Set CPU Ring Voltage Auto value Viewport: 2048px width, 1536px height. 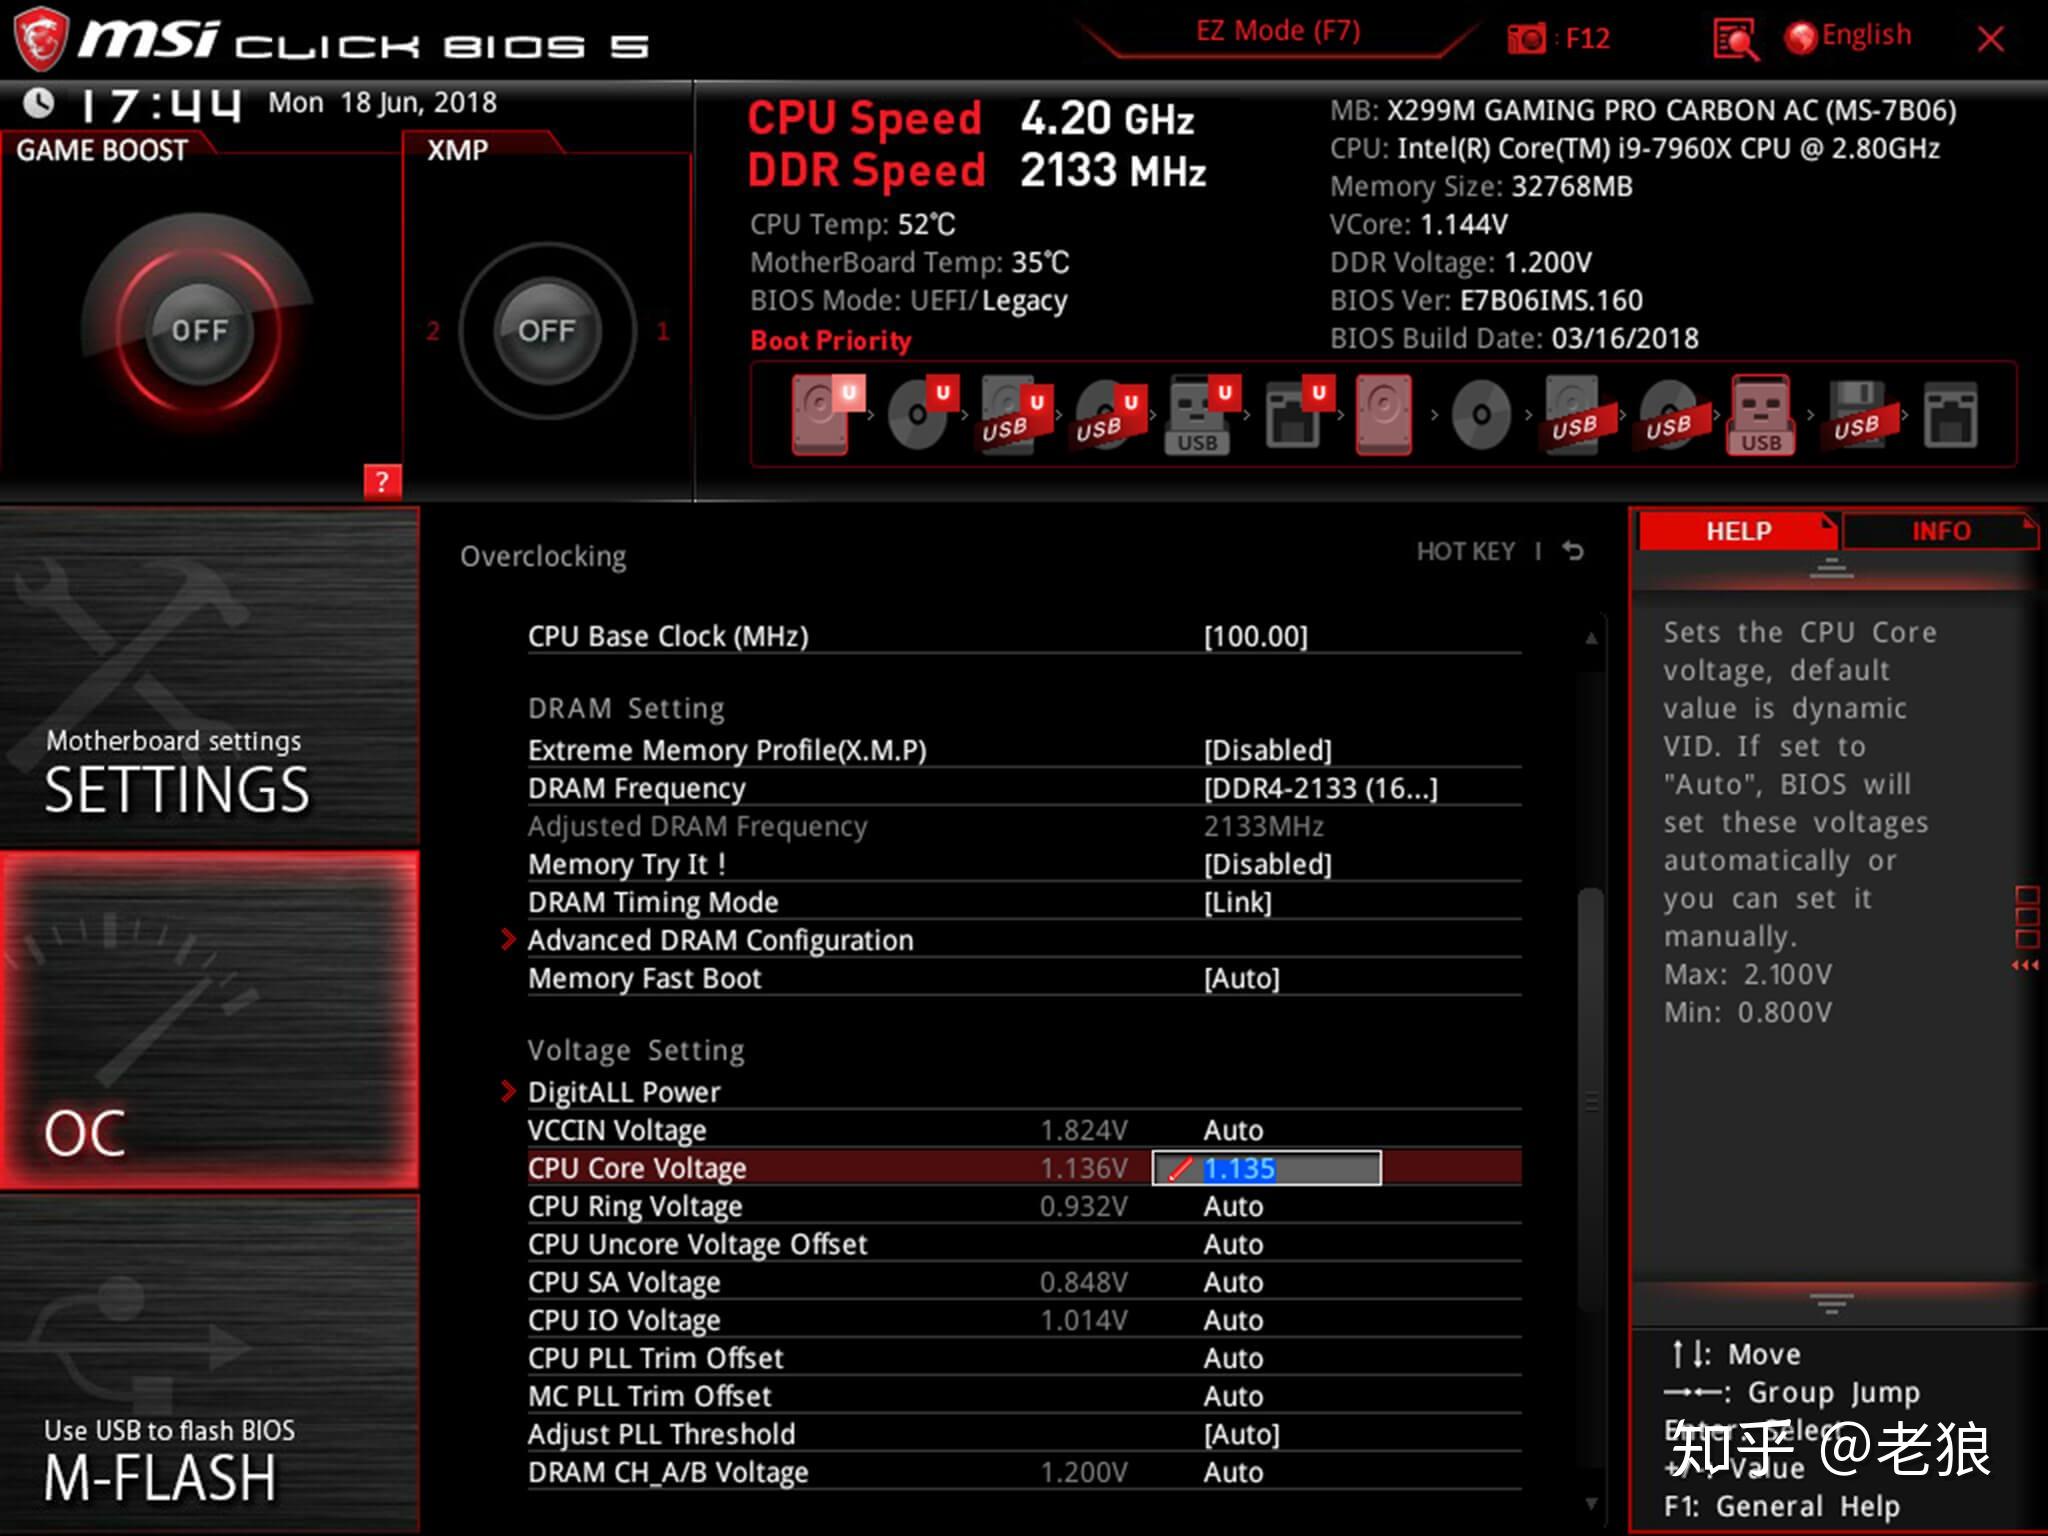[1233, 1206]
